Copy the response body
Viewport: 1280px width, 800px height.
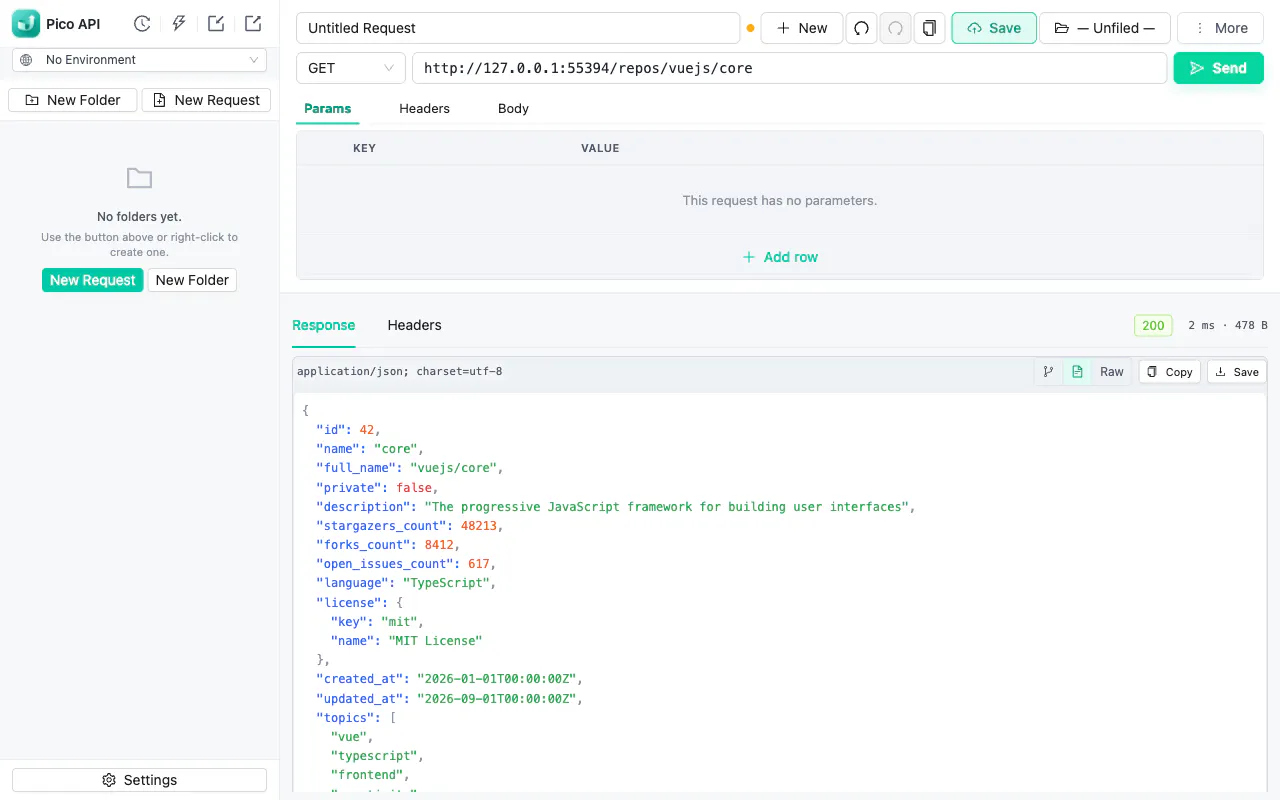[x=1170, y=372]
